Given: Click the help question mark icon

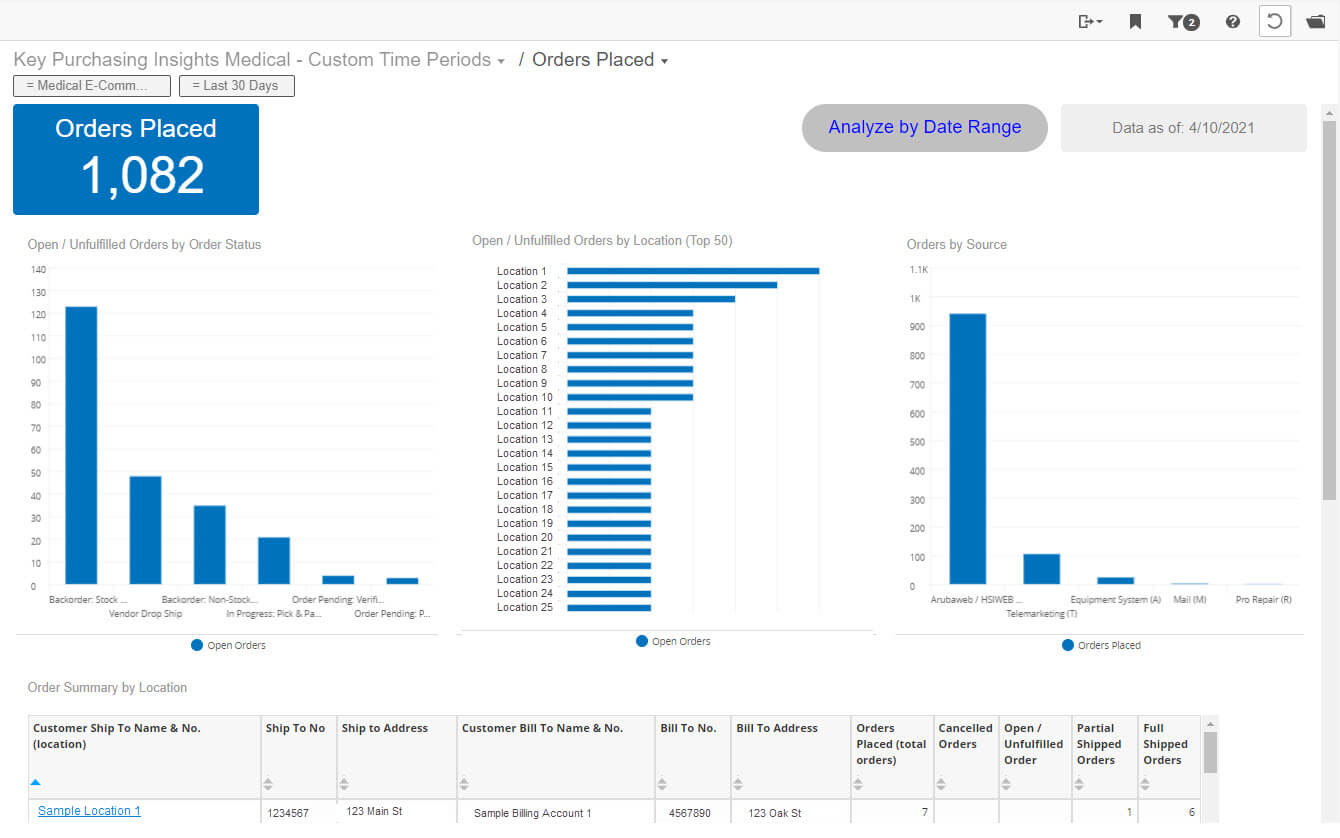Looking at the screenshot, I should (x=1233, y=21).
